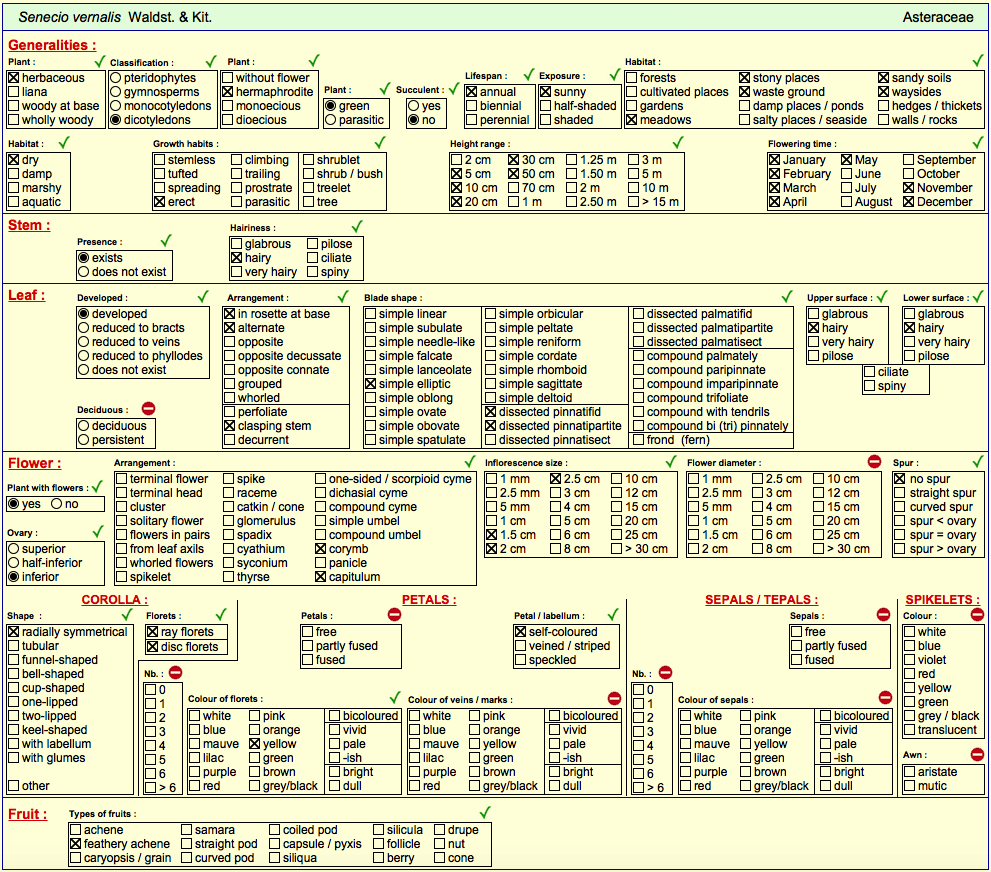Viewport: 991px width, 872px height.
Task: Click green checkmark beside Colour of florets
Action: click(x=395, y=698)
